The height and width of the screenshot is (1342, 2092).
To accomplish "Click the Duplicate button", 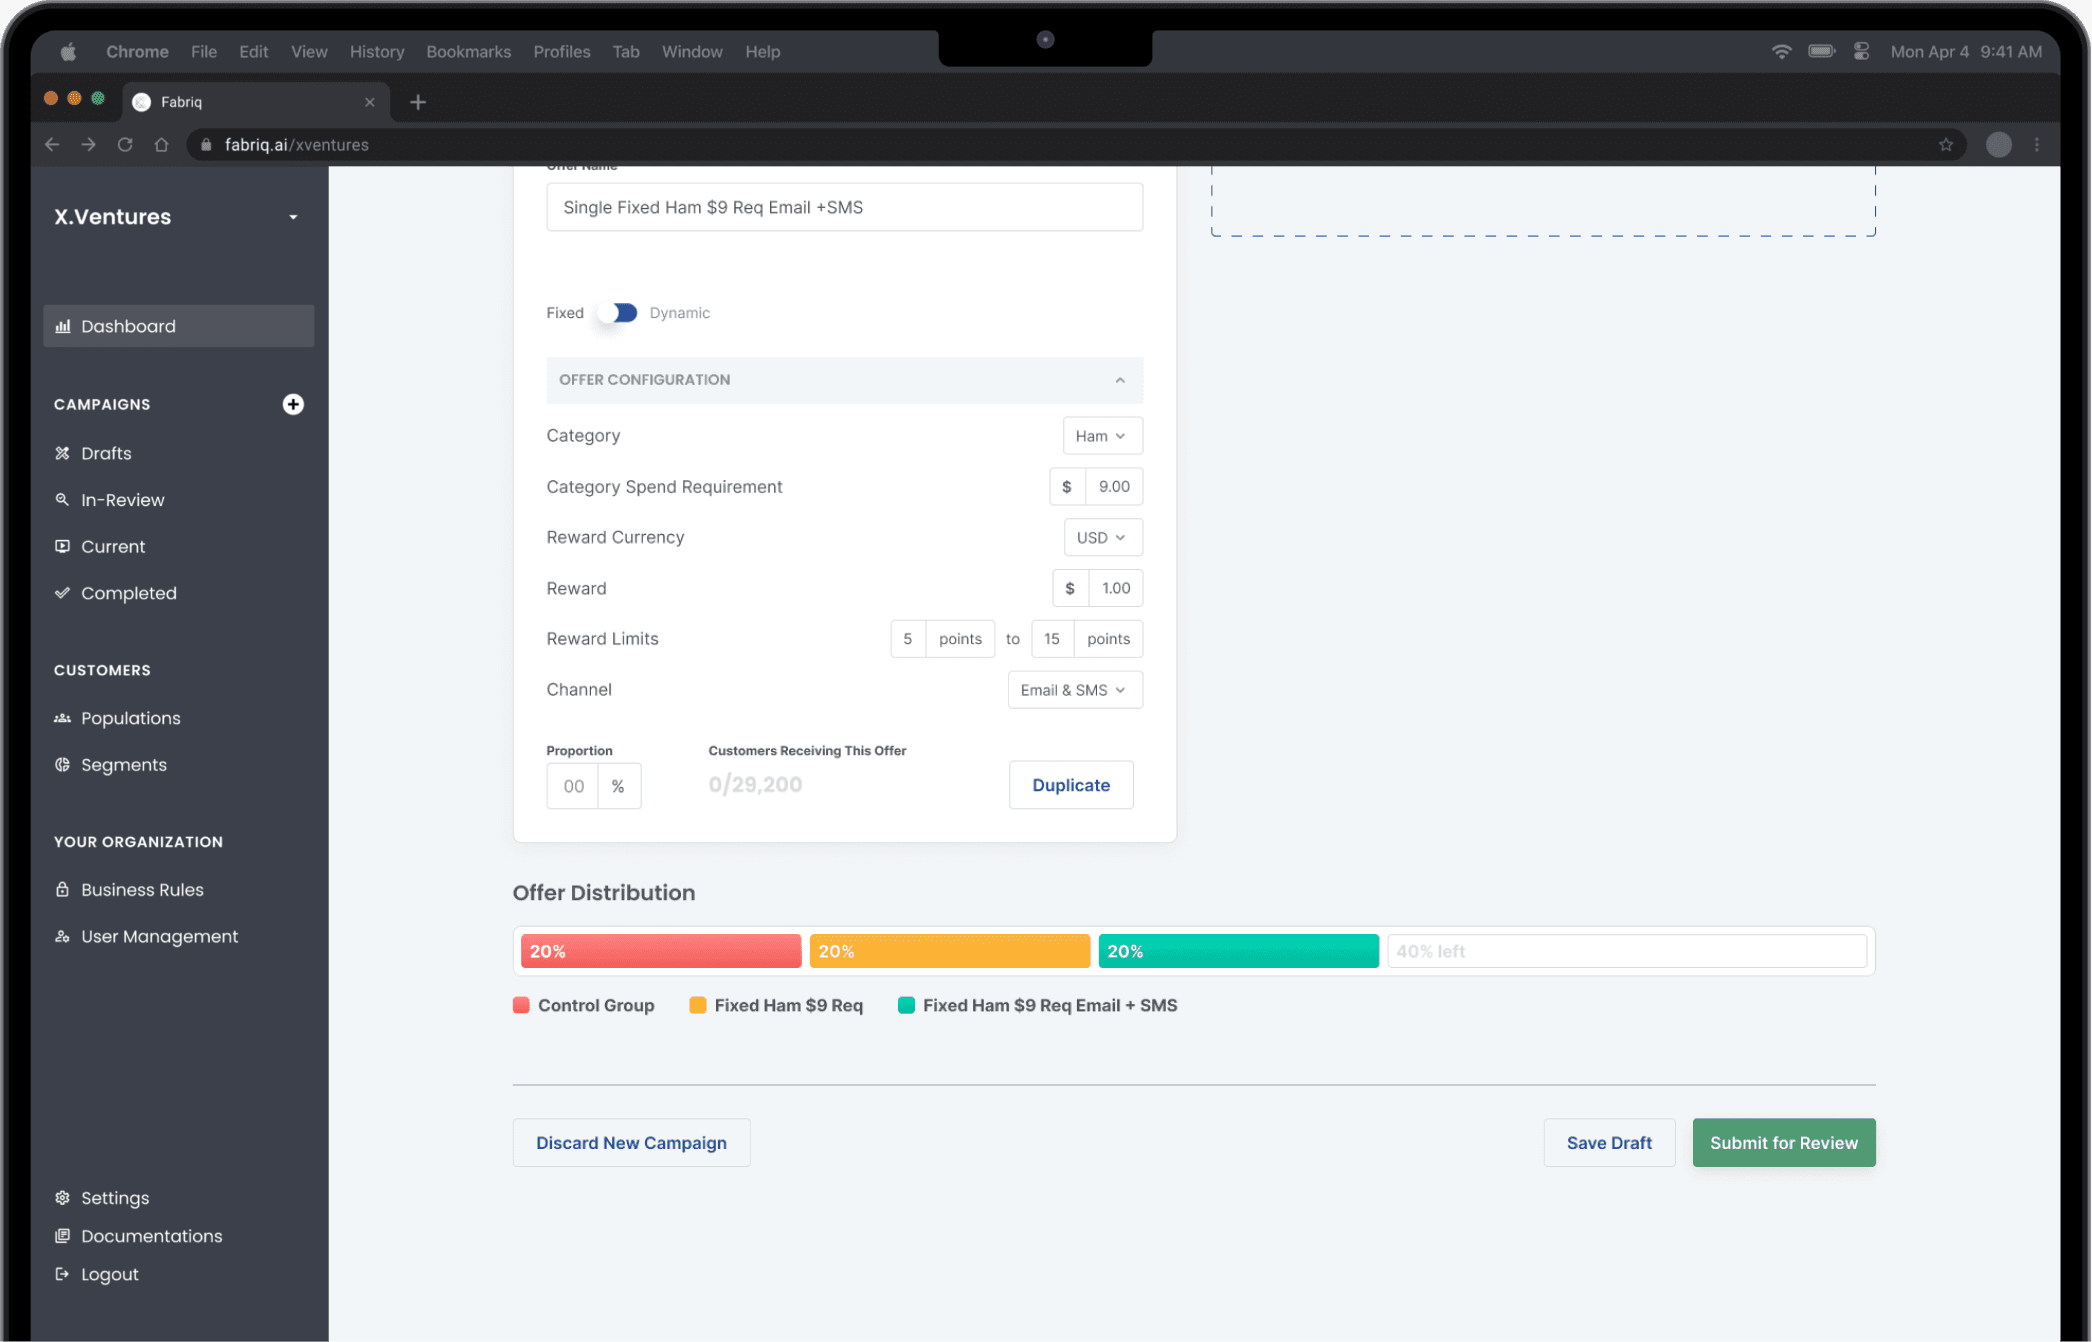I will pyautogui.click(x=1071, y=785).
